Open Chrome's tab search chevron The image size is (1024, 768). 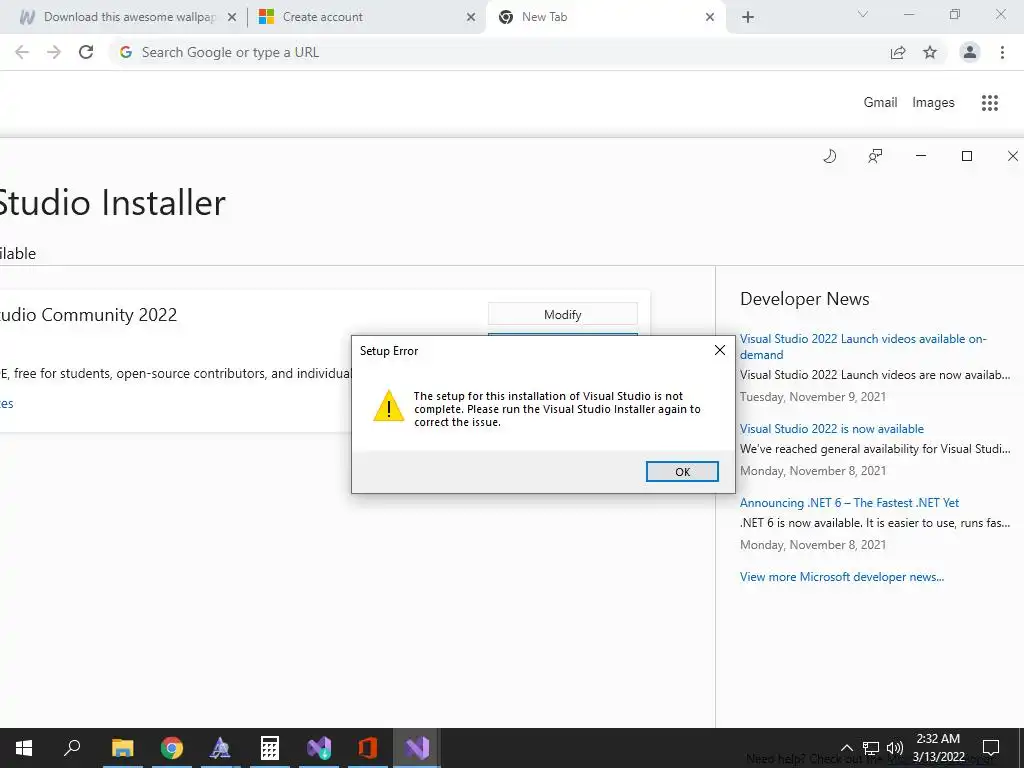(863, 14)
